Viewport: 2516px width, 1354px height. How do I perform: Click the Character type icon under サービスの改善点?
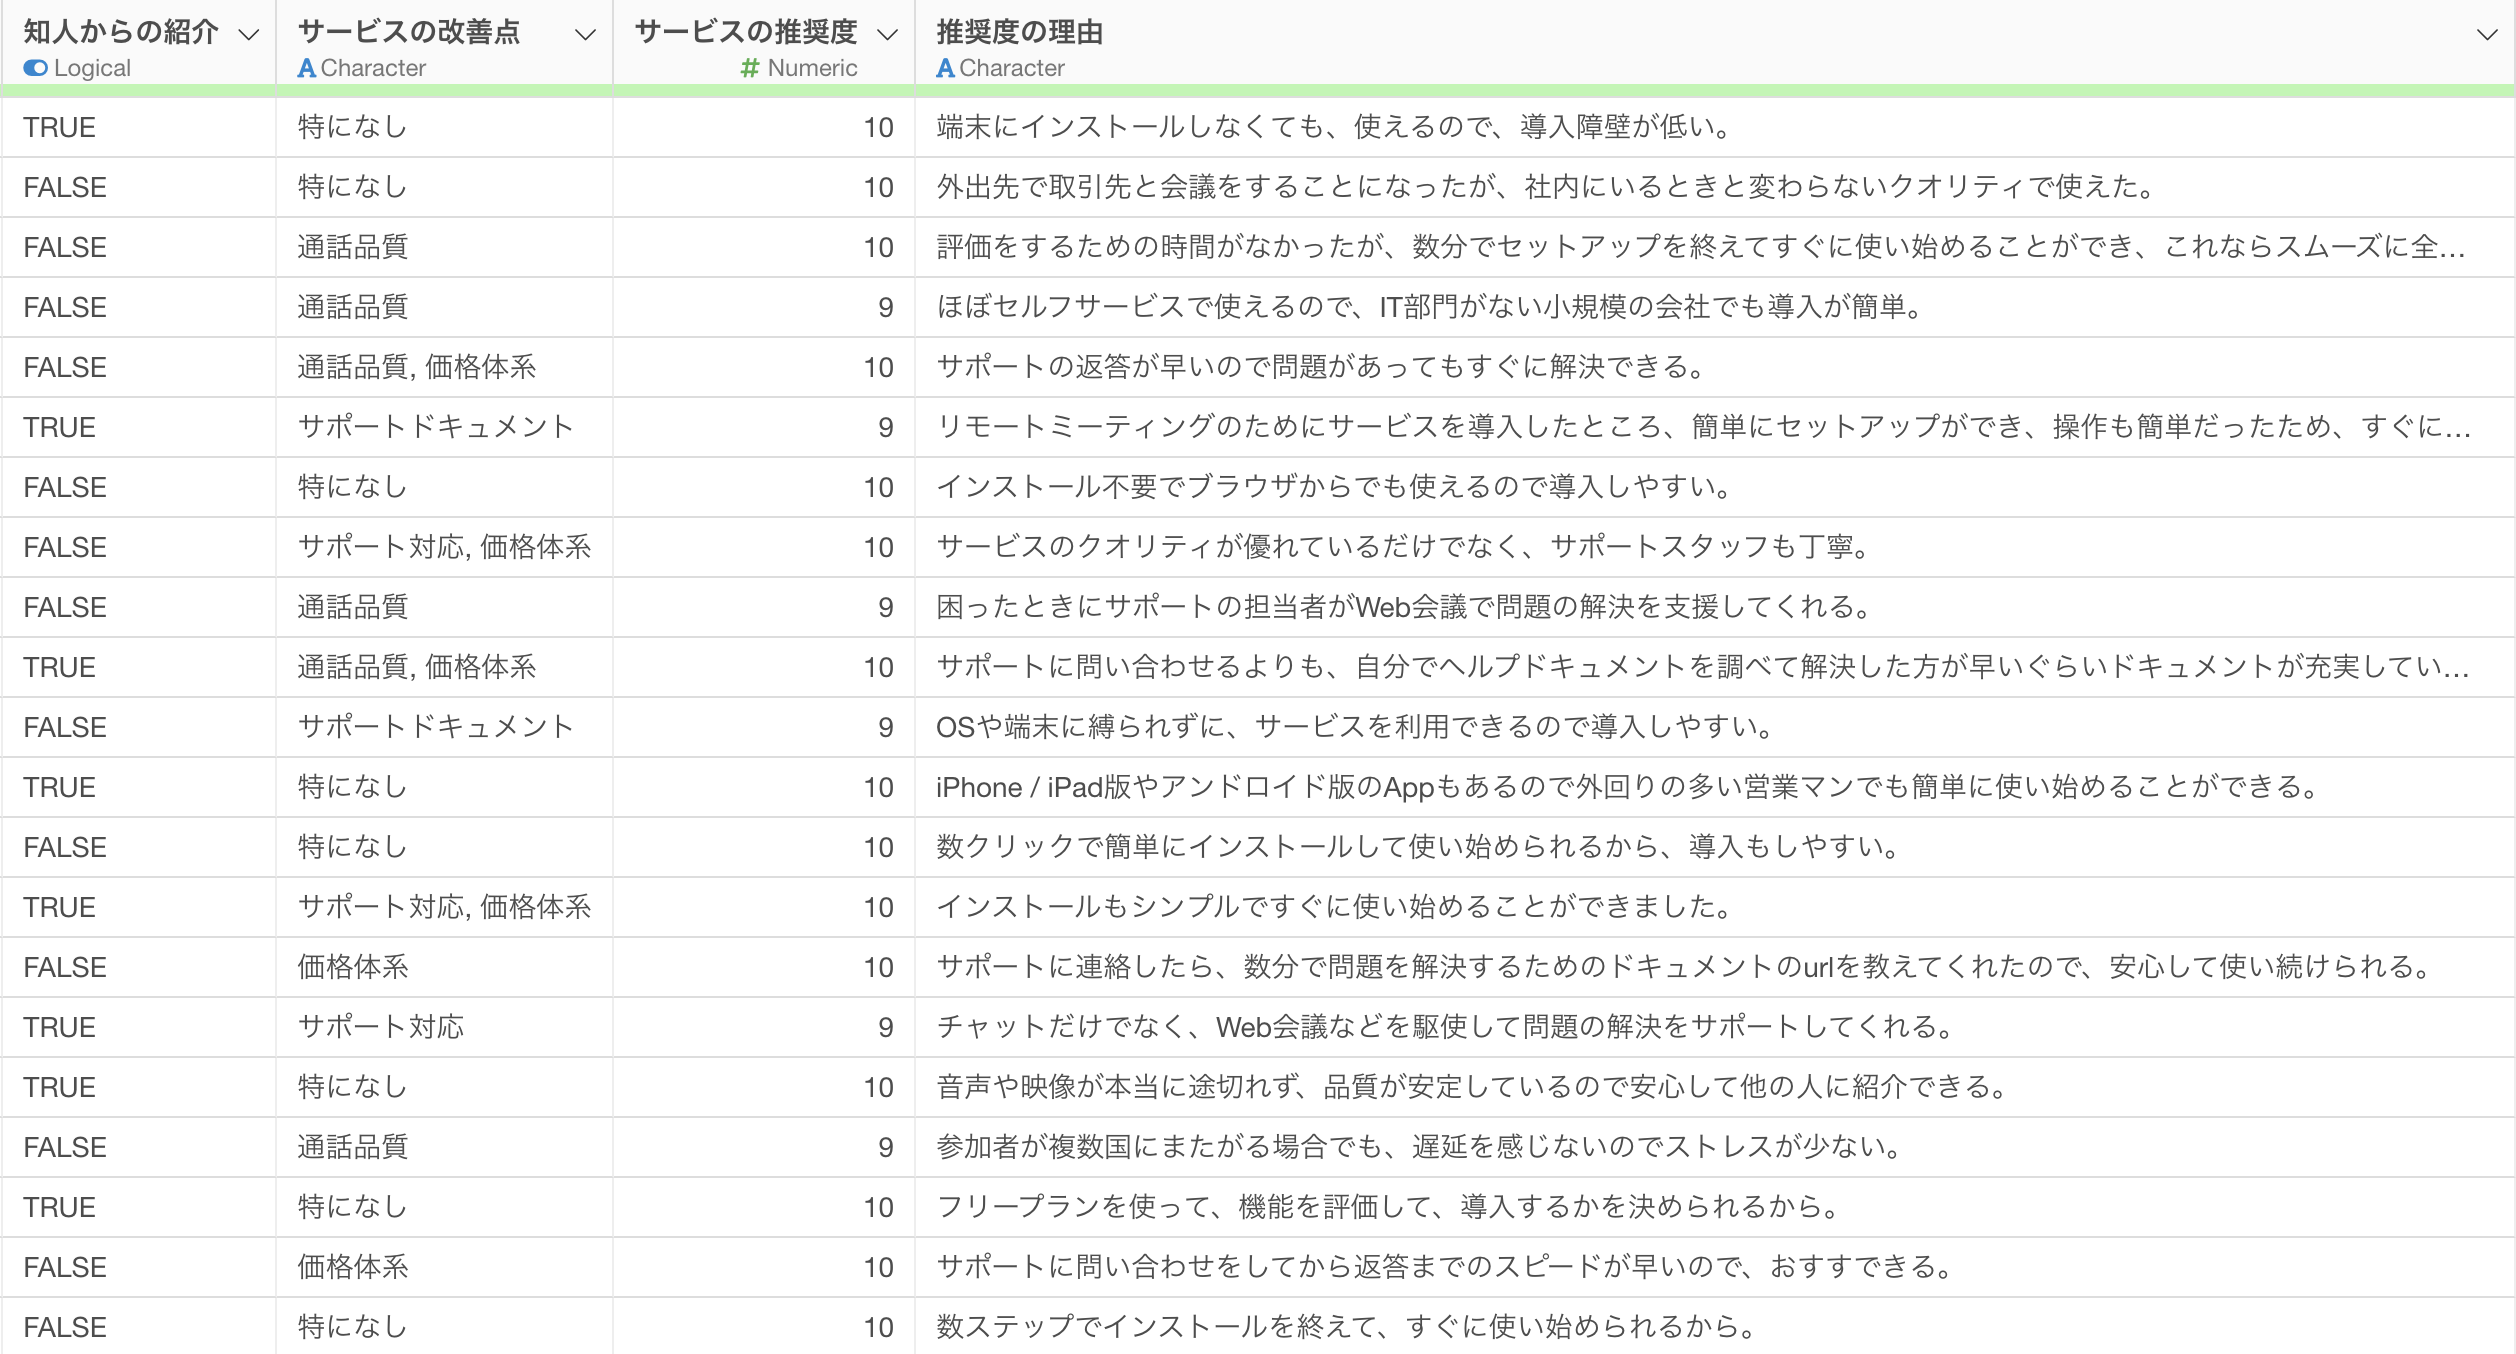pyautogui.click(x=307, y=68)
